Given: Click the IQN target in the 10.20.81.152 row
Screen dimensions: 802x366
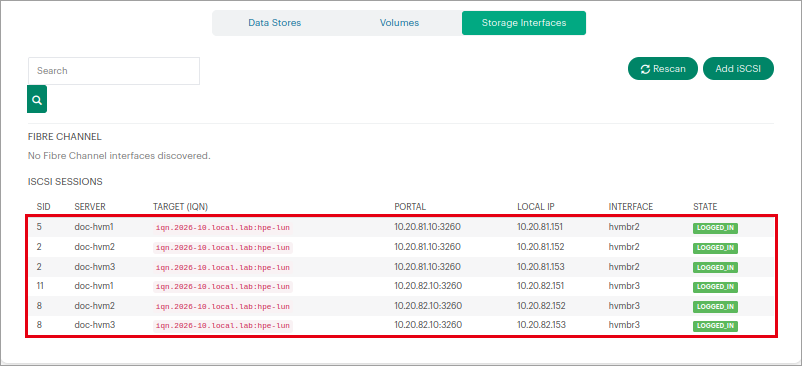Looking at the screenshot, I should pos(223,248).
